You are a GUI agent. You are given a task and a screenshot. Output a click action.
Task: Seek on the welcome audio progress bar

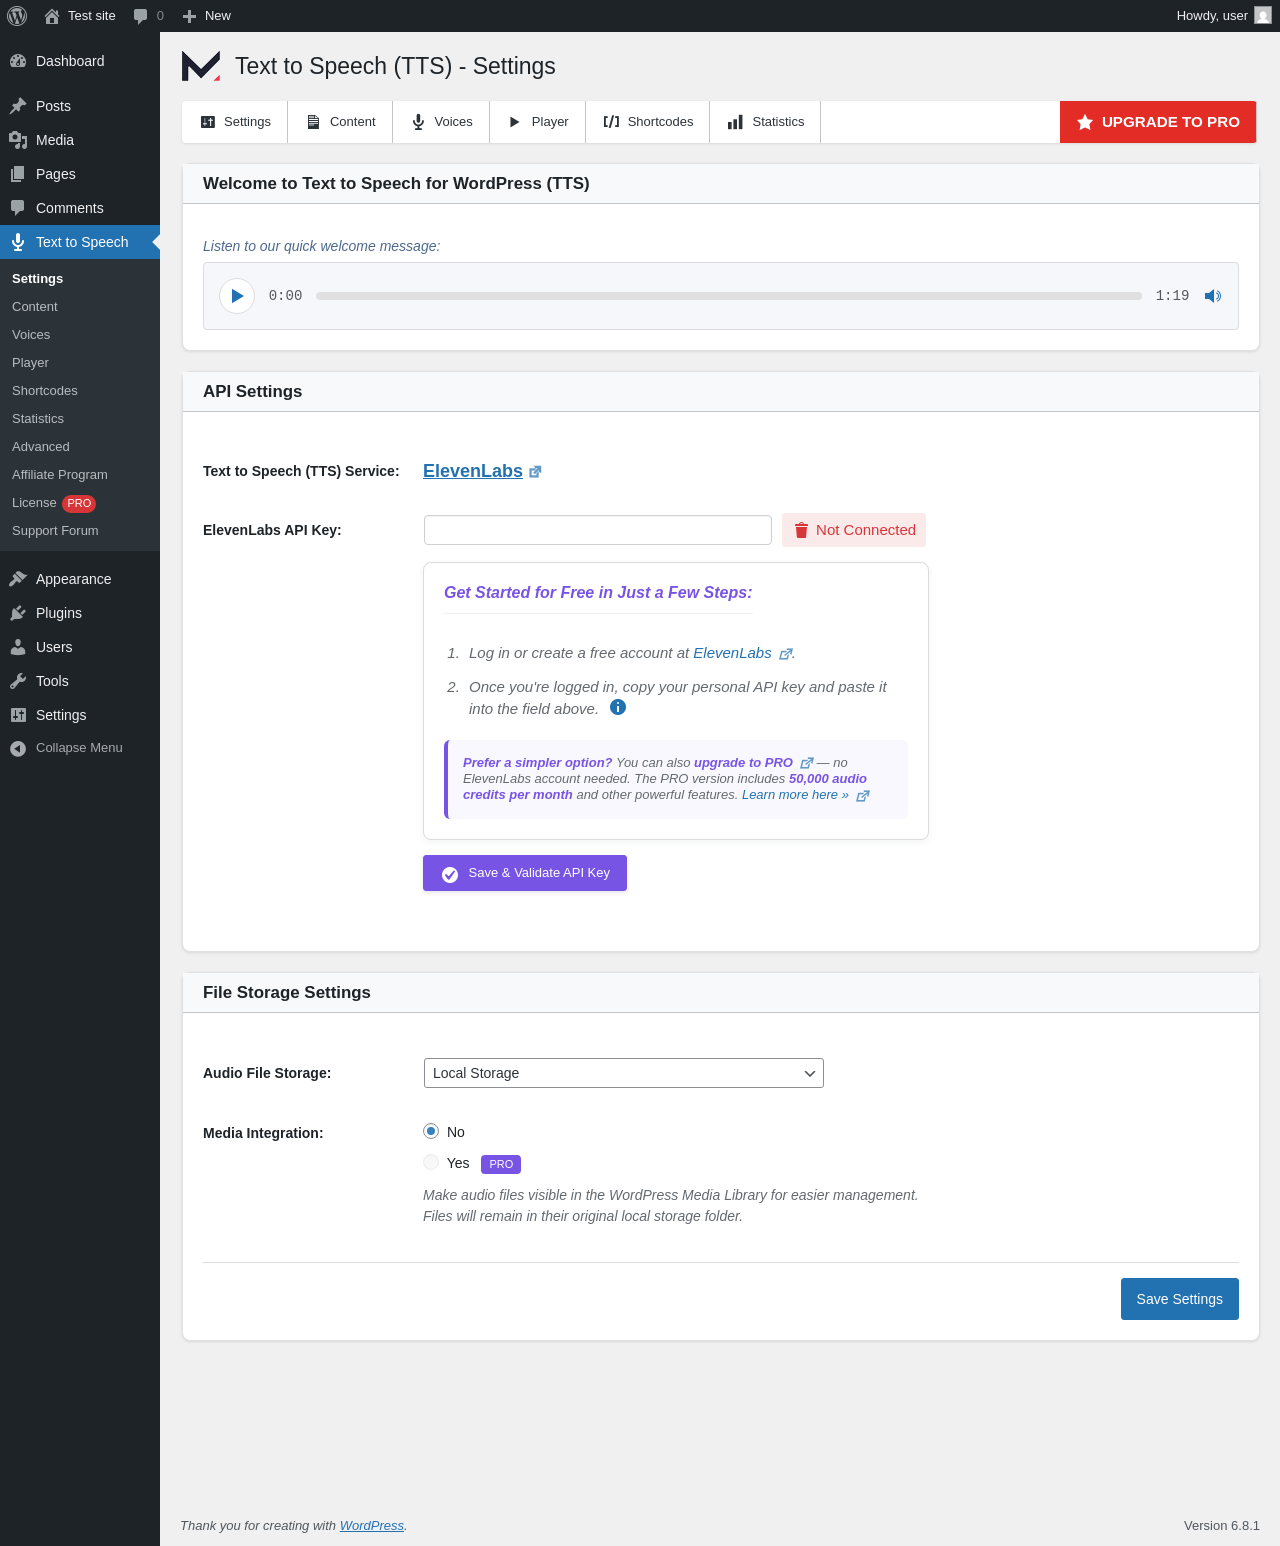[x=729, y=296]
